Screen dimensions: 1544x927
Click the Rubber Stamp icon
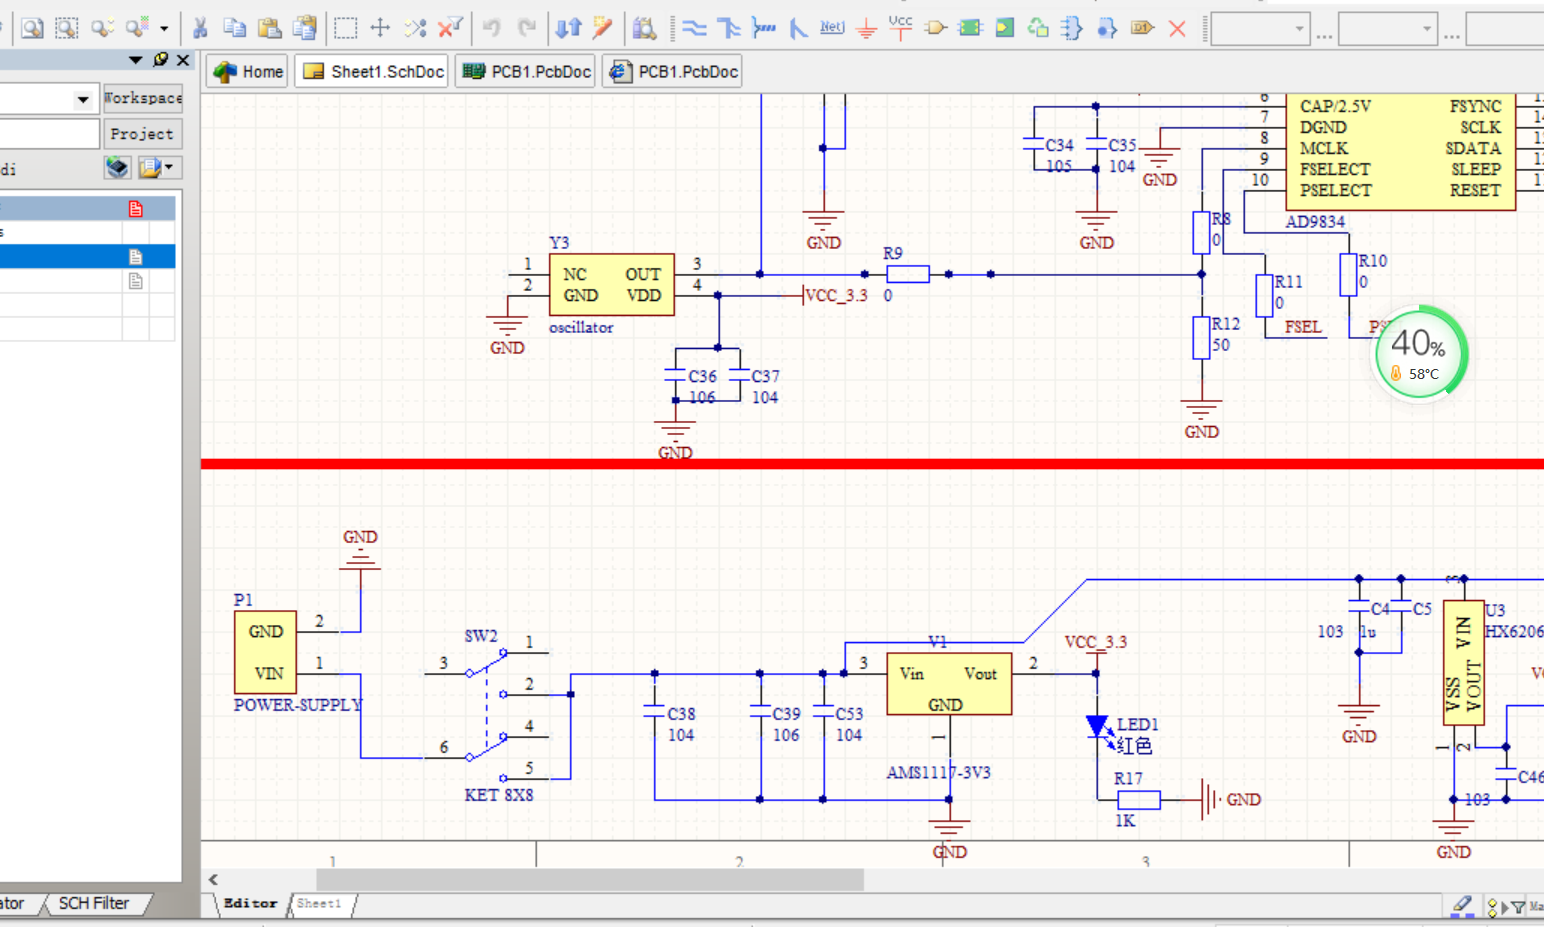pyautogui.click(x=305, y=28)
